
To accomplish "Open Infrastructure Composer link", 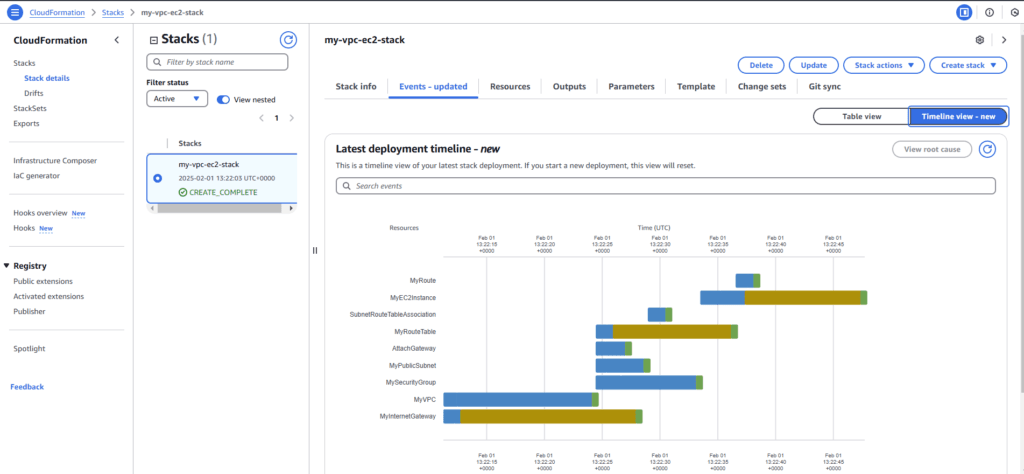I will click(55, 161).
